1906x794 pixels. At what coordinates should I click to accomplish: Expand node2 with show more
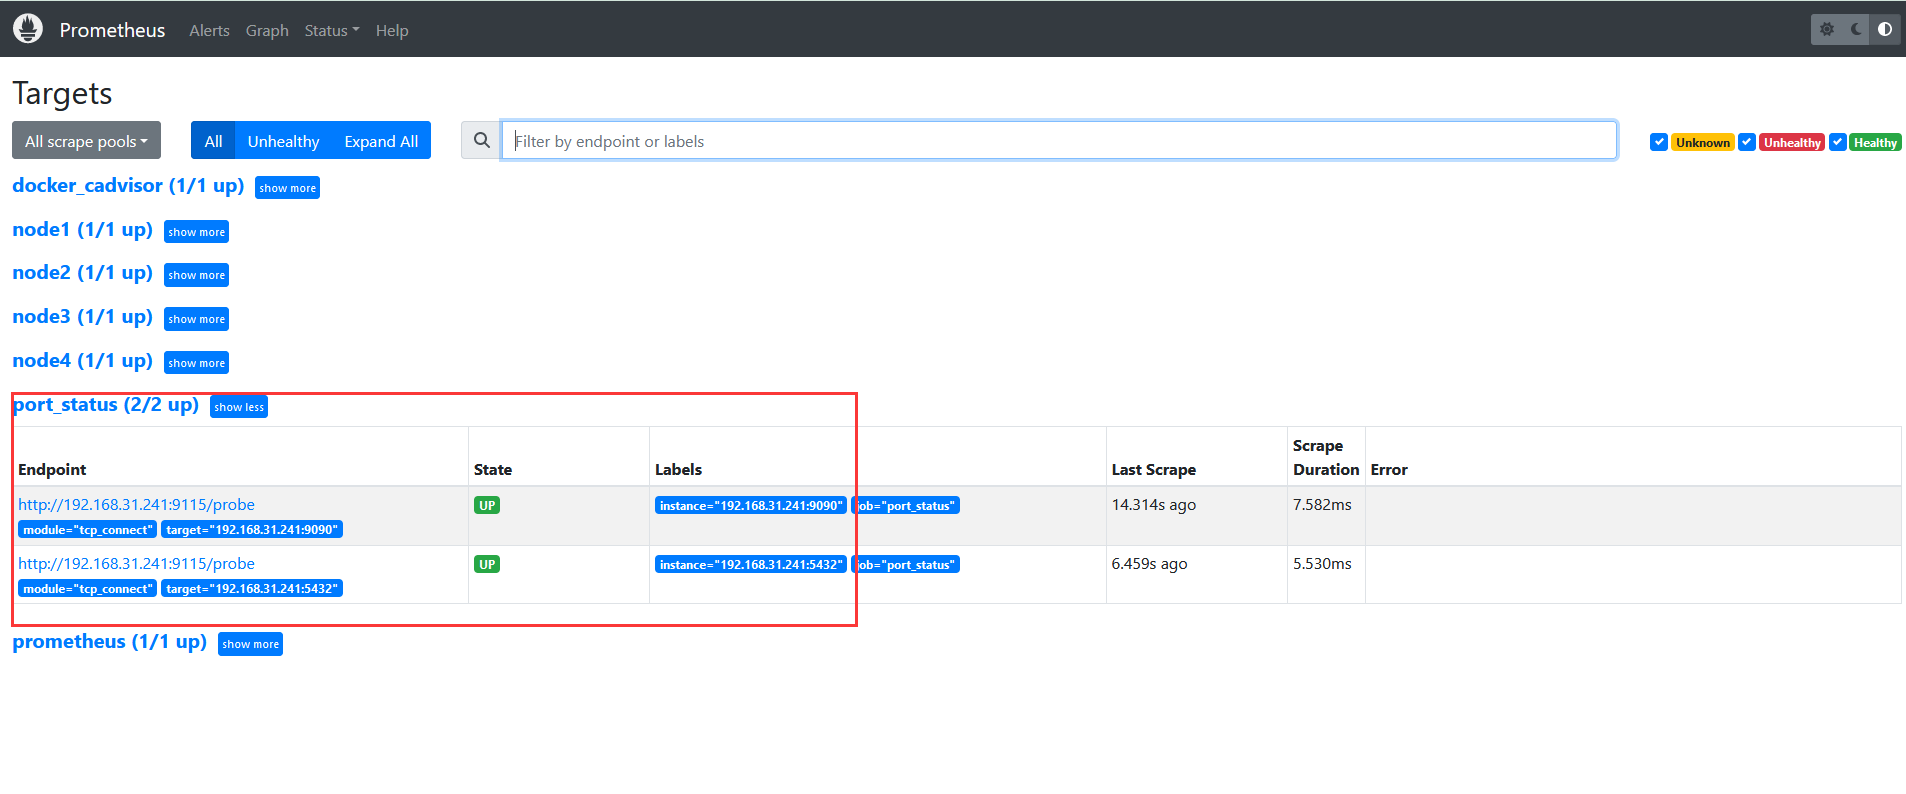pos(196,275)
